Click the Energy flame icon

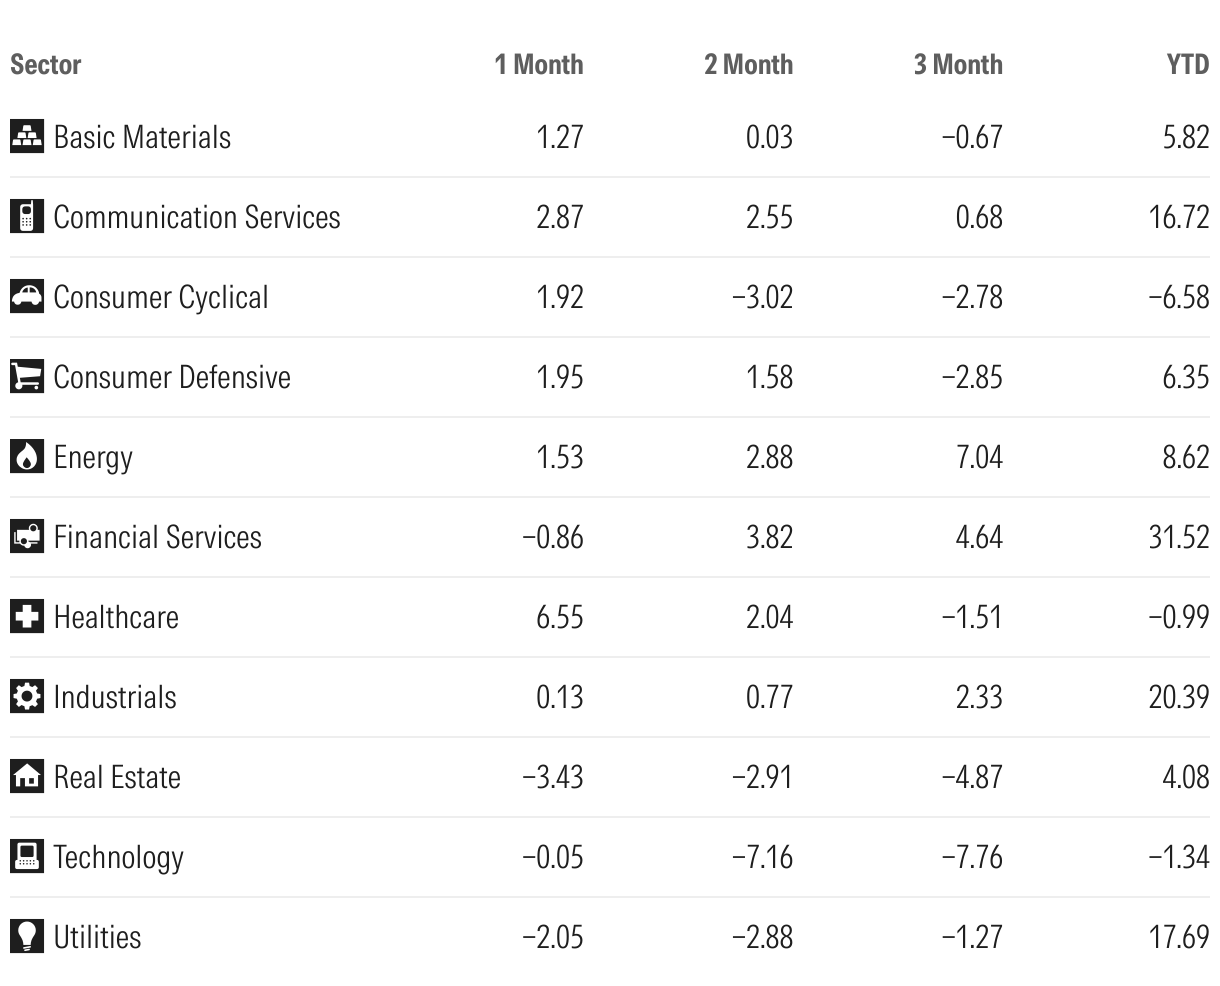(27, 457)
